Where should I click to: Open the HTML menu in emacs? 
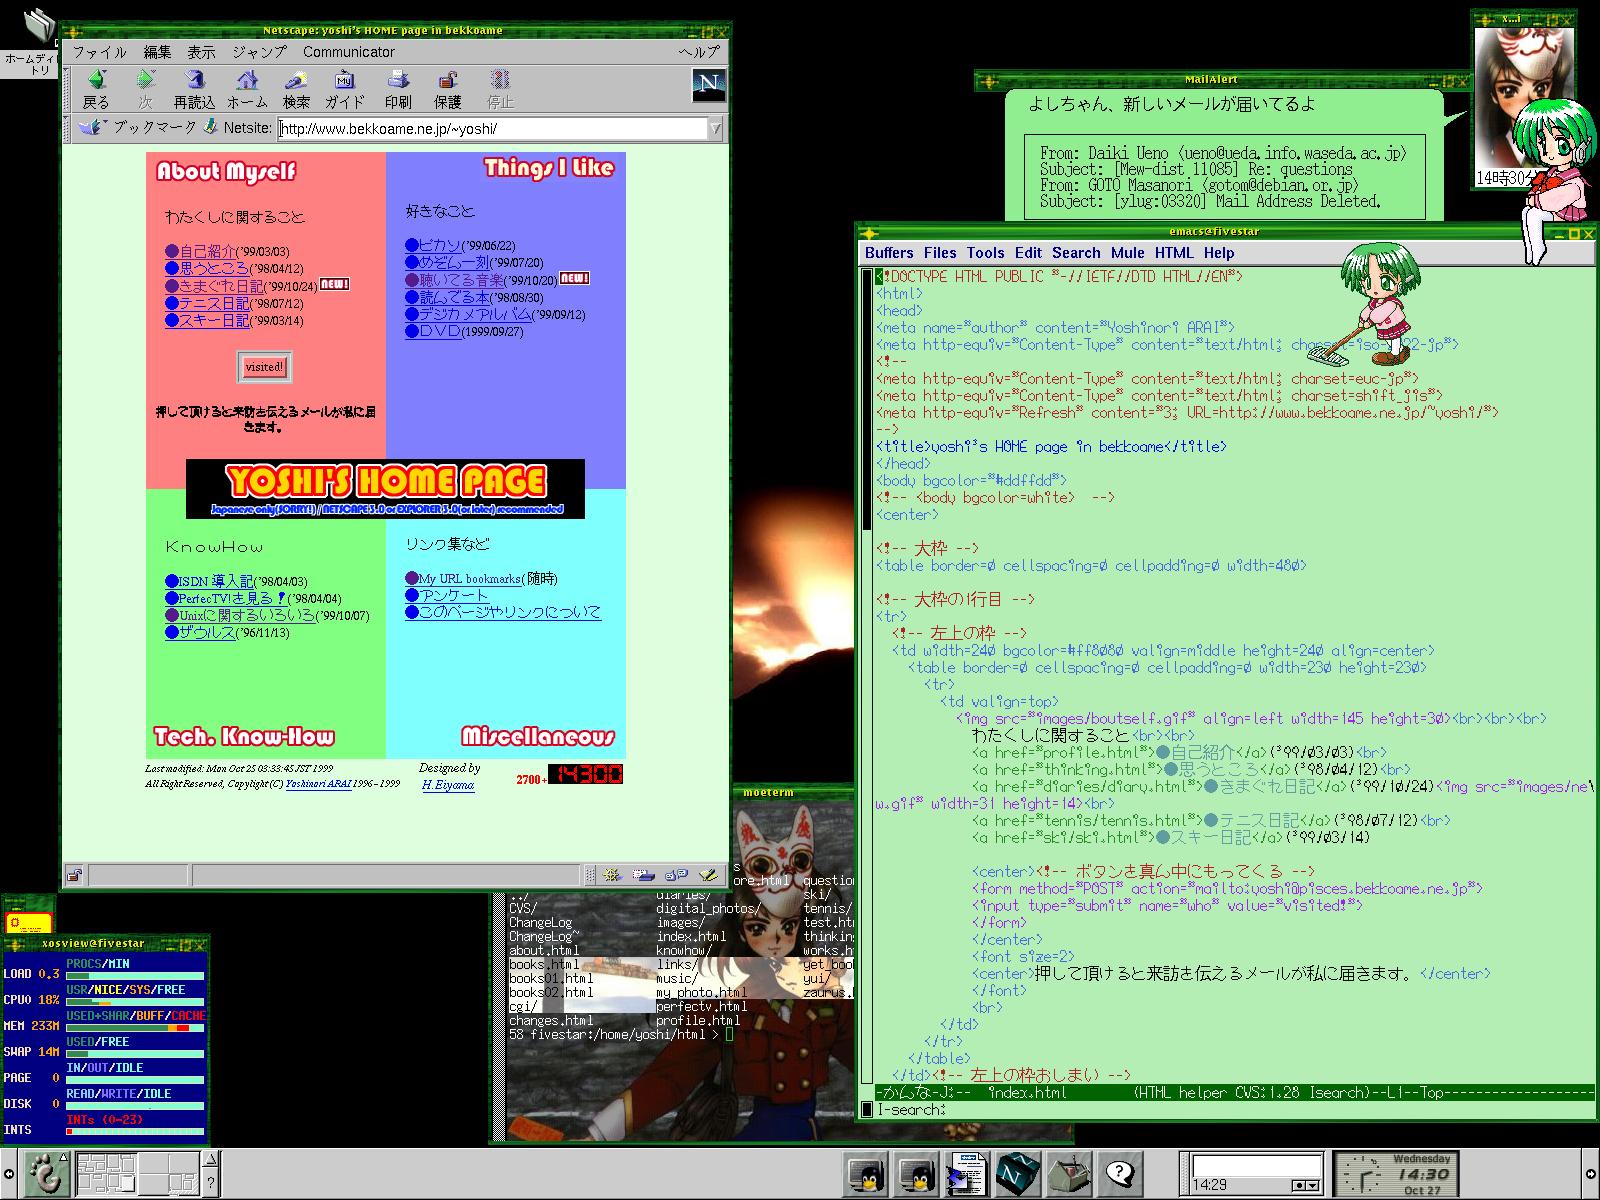(1174, 253)
